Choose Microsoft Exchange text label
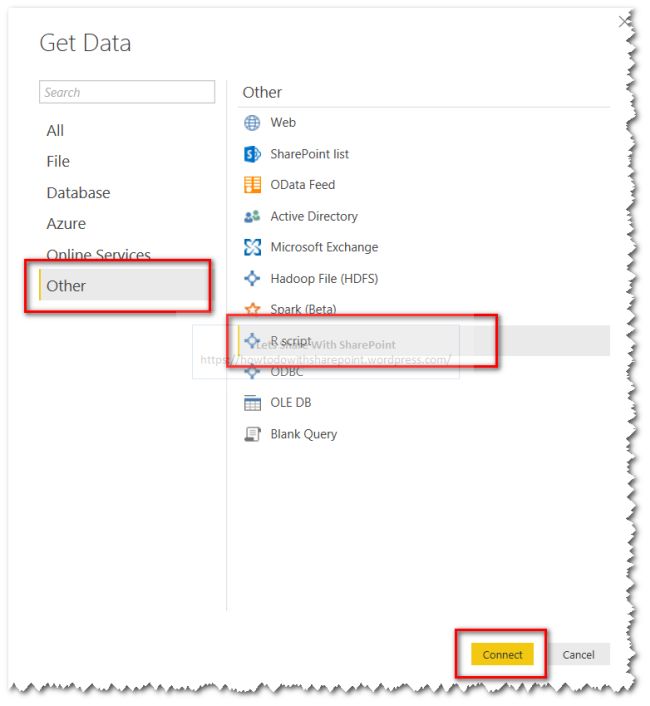The image size is (650, 706). pyautogui.click(x=324, y=247)
